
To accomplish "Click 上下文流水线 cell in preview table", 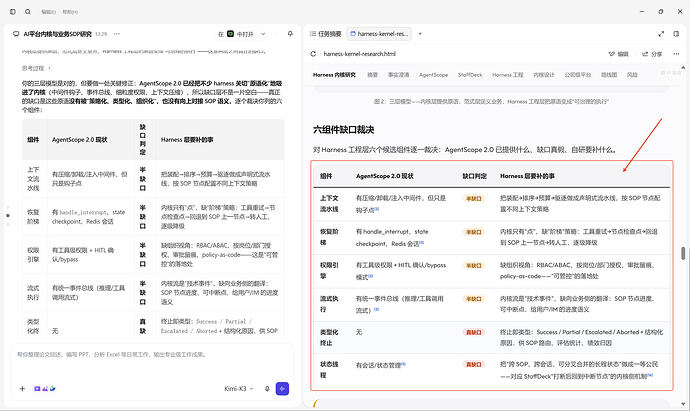I will point(329,204).
